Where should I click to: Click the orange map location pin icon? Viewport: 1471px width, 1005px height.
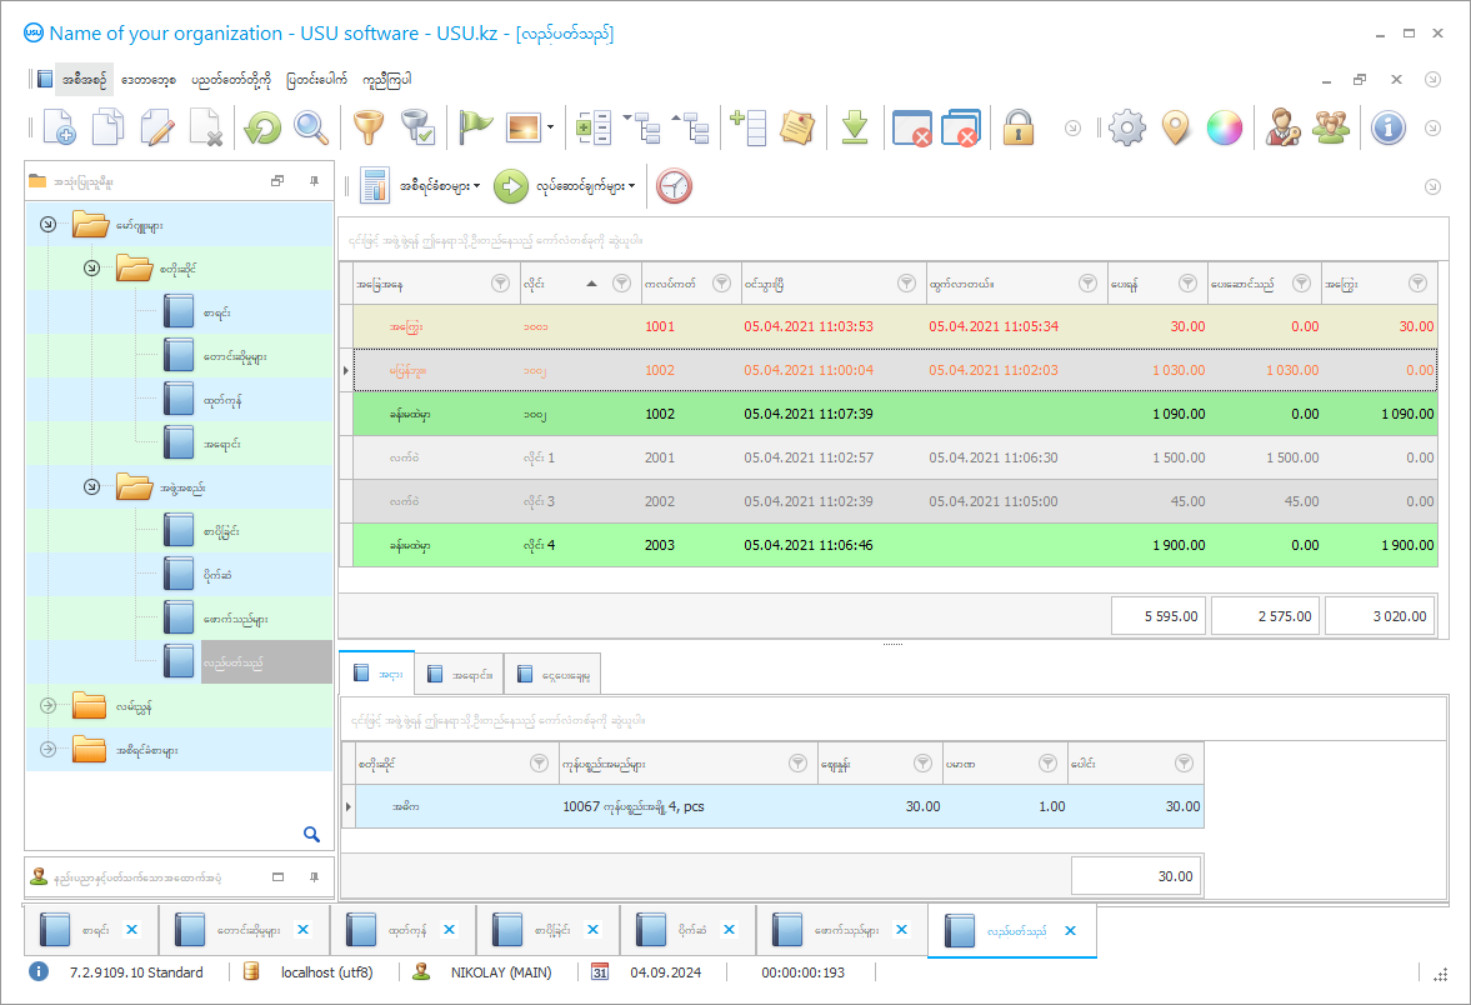pyautogui.click(x=1176, y=128)
